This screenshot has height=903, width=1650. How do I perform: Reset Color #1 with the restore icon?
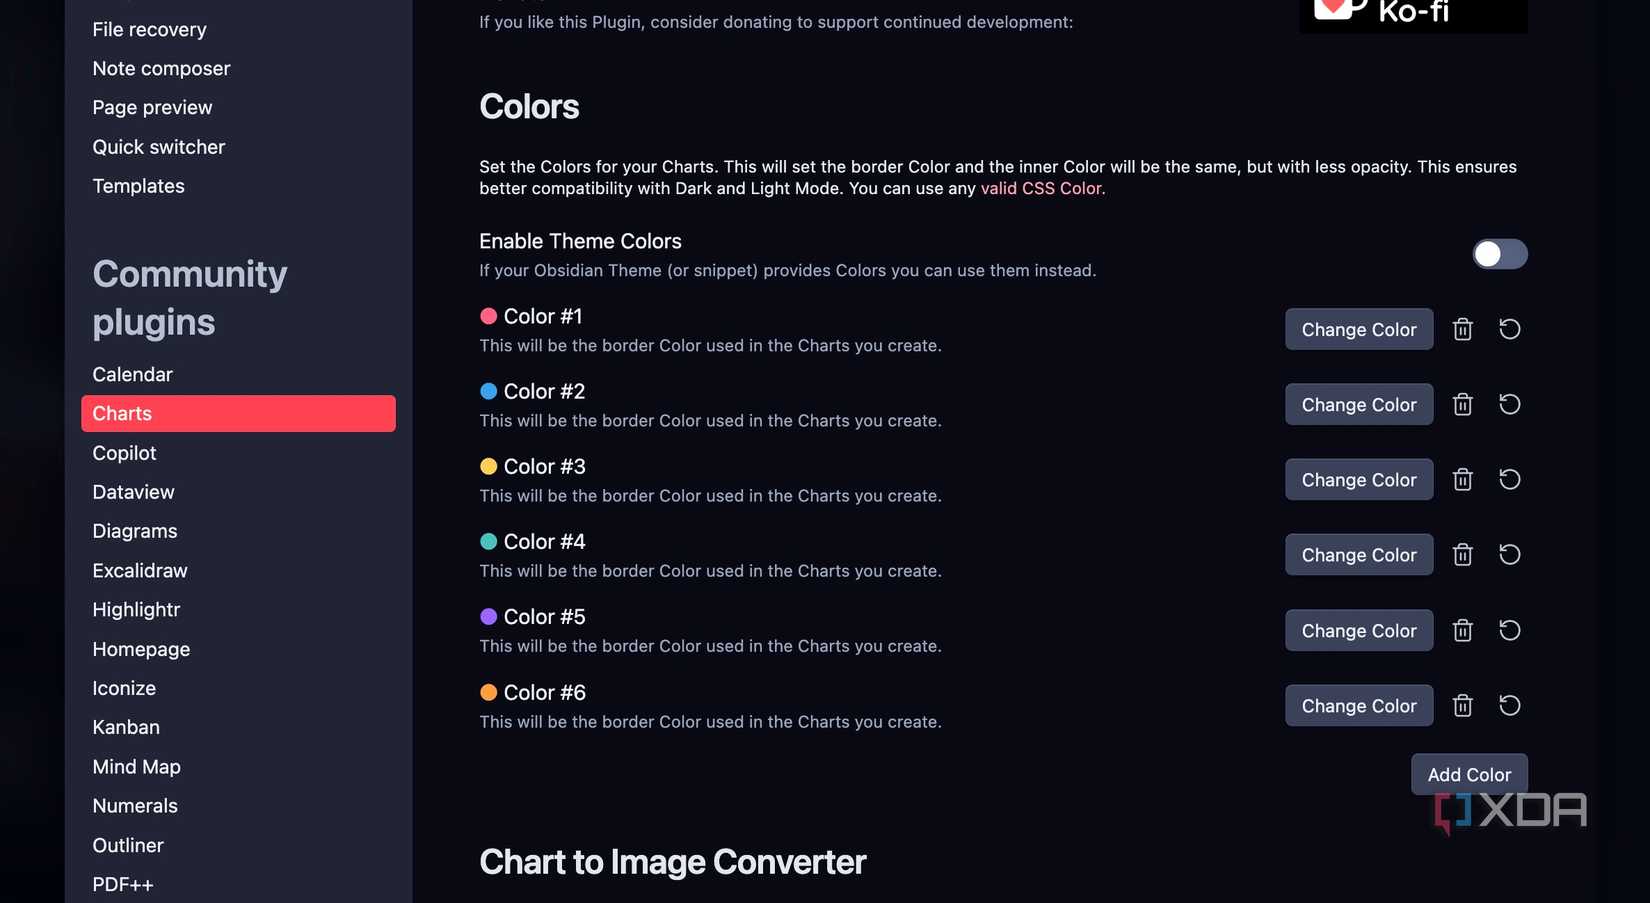point(1510,328)
